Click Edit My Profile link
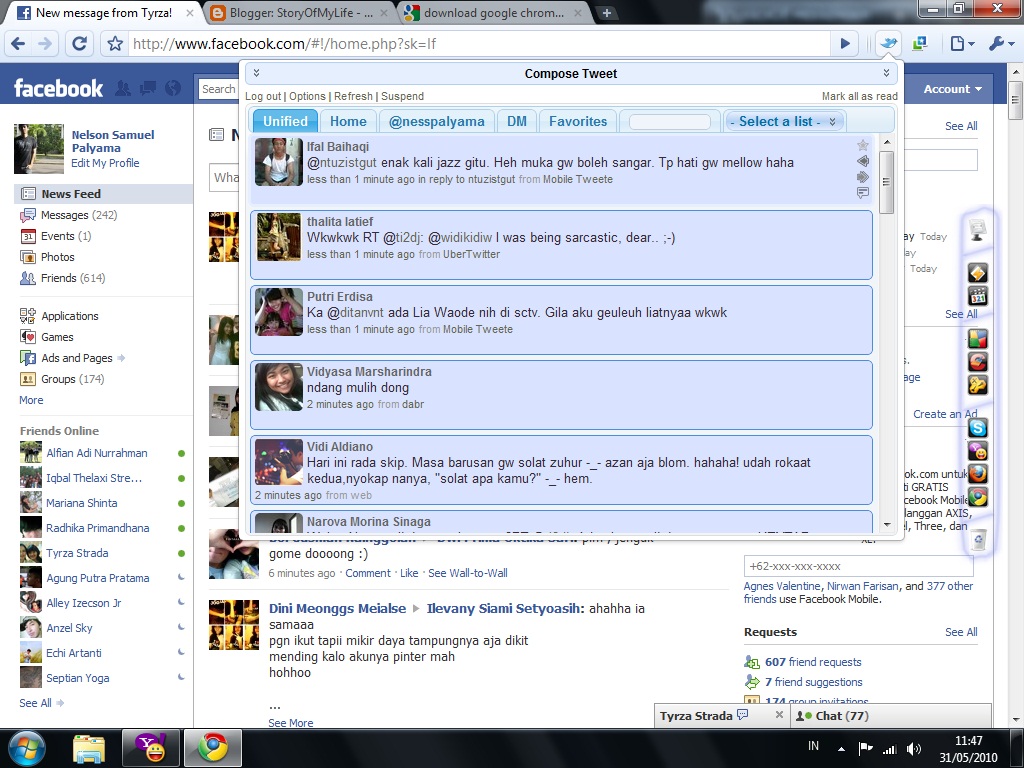 (105, 163)
